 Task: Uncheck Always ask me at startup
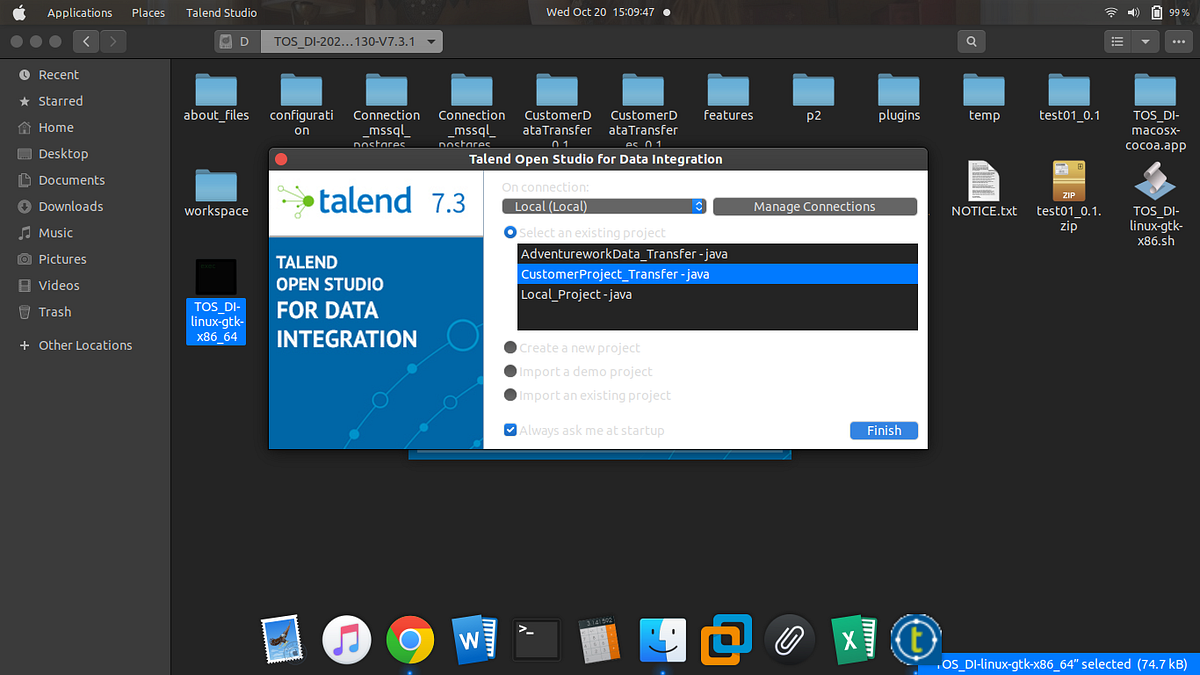click(510, 430)
